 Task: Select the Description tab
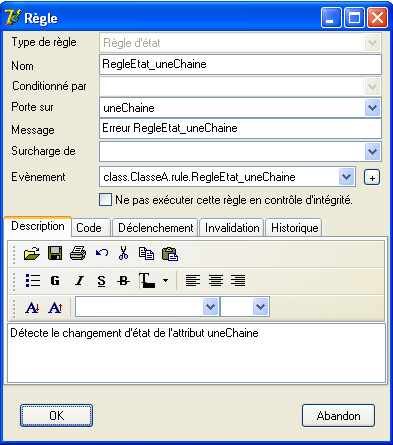click(38, 226)
